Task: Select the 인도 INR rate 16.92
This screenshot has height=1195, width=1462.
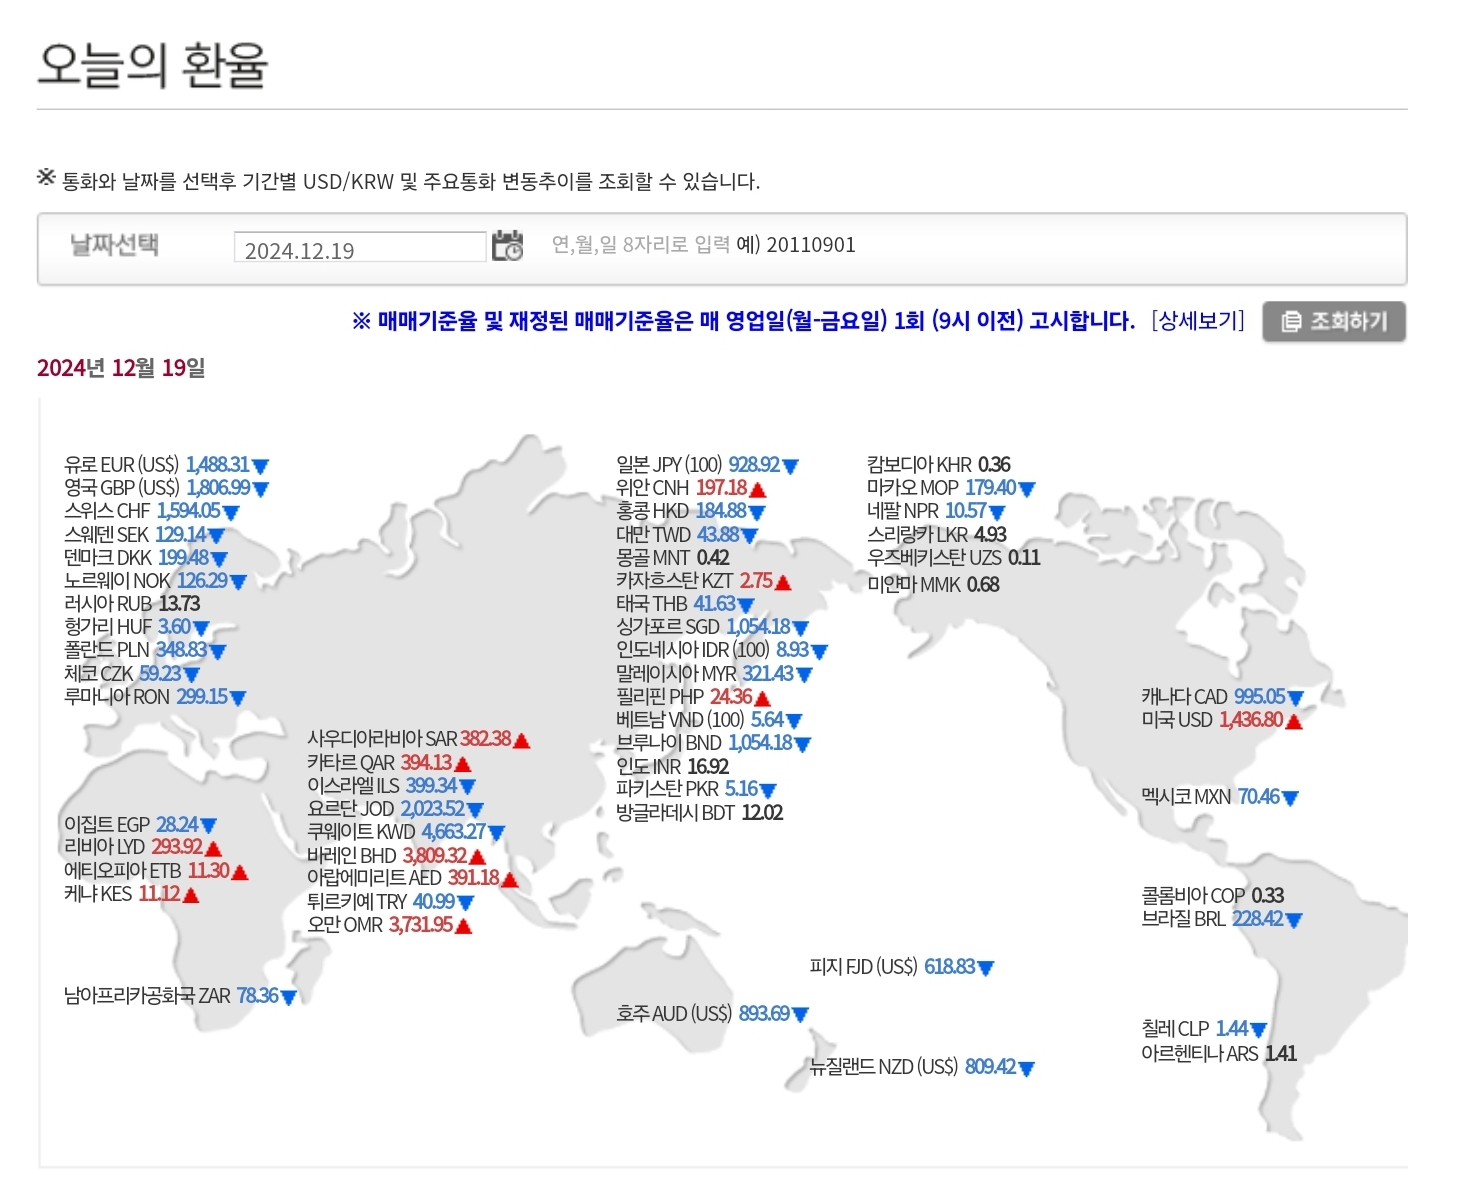Action: (708, 767)
